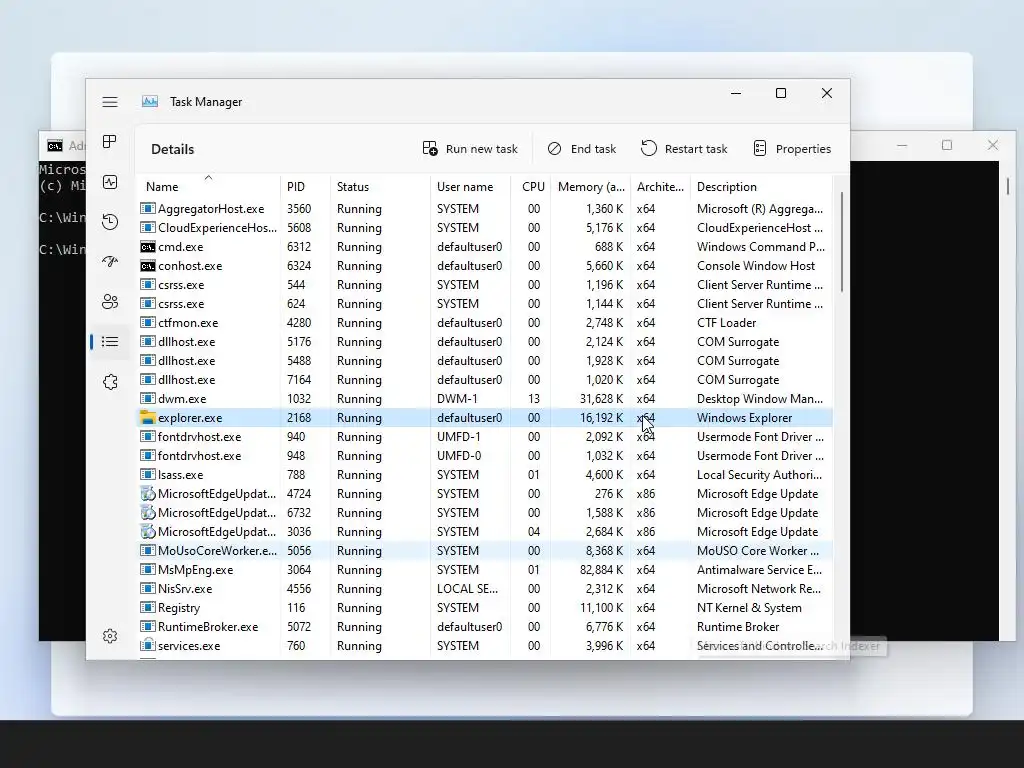Screen dimensions: 1024x768
Task: Click the Command Prompt window icon behind Task Manager
Action: pyautogui.click(x=55, y=146)
